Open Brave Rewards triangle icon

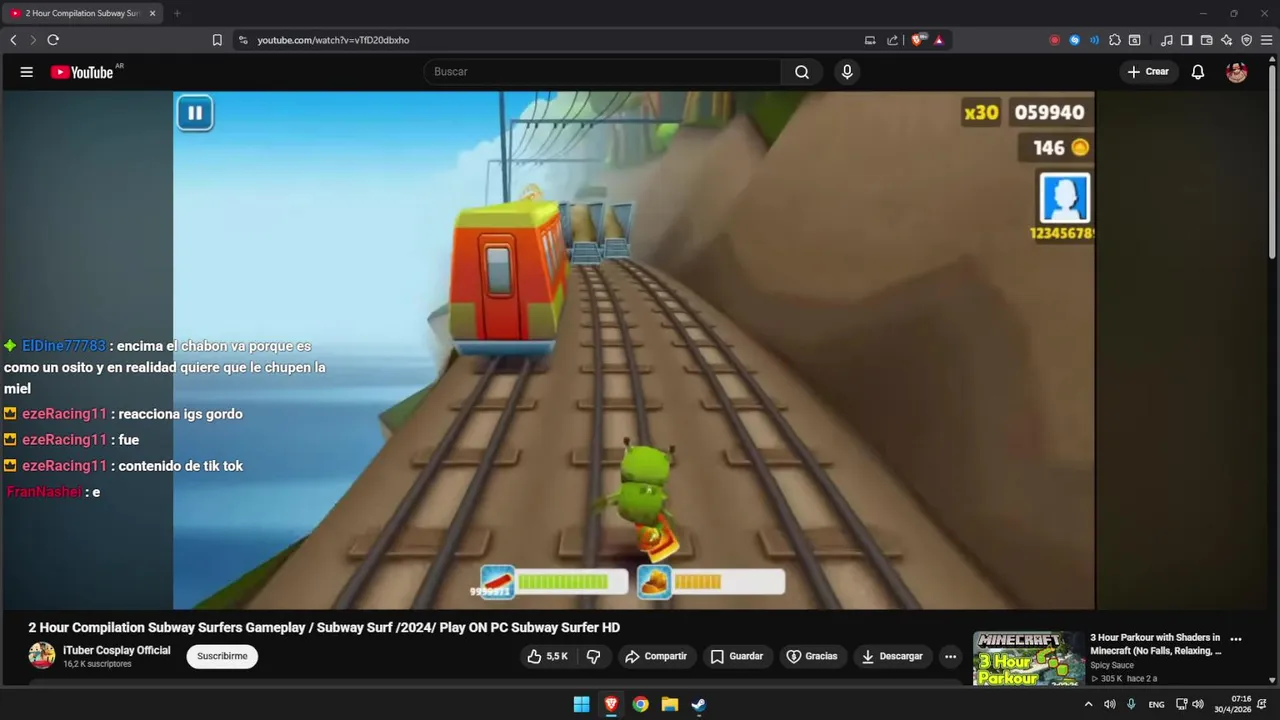939,40
